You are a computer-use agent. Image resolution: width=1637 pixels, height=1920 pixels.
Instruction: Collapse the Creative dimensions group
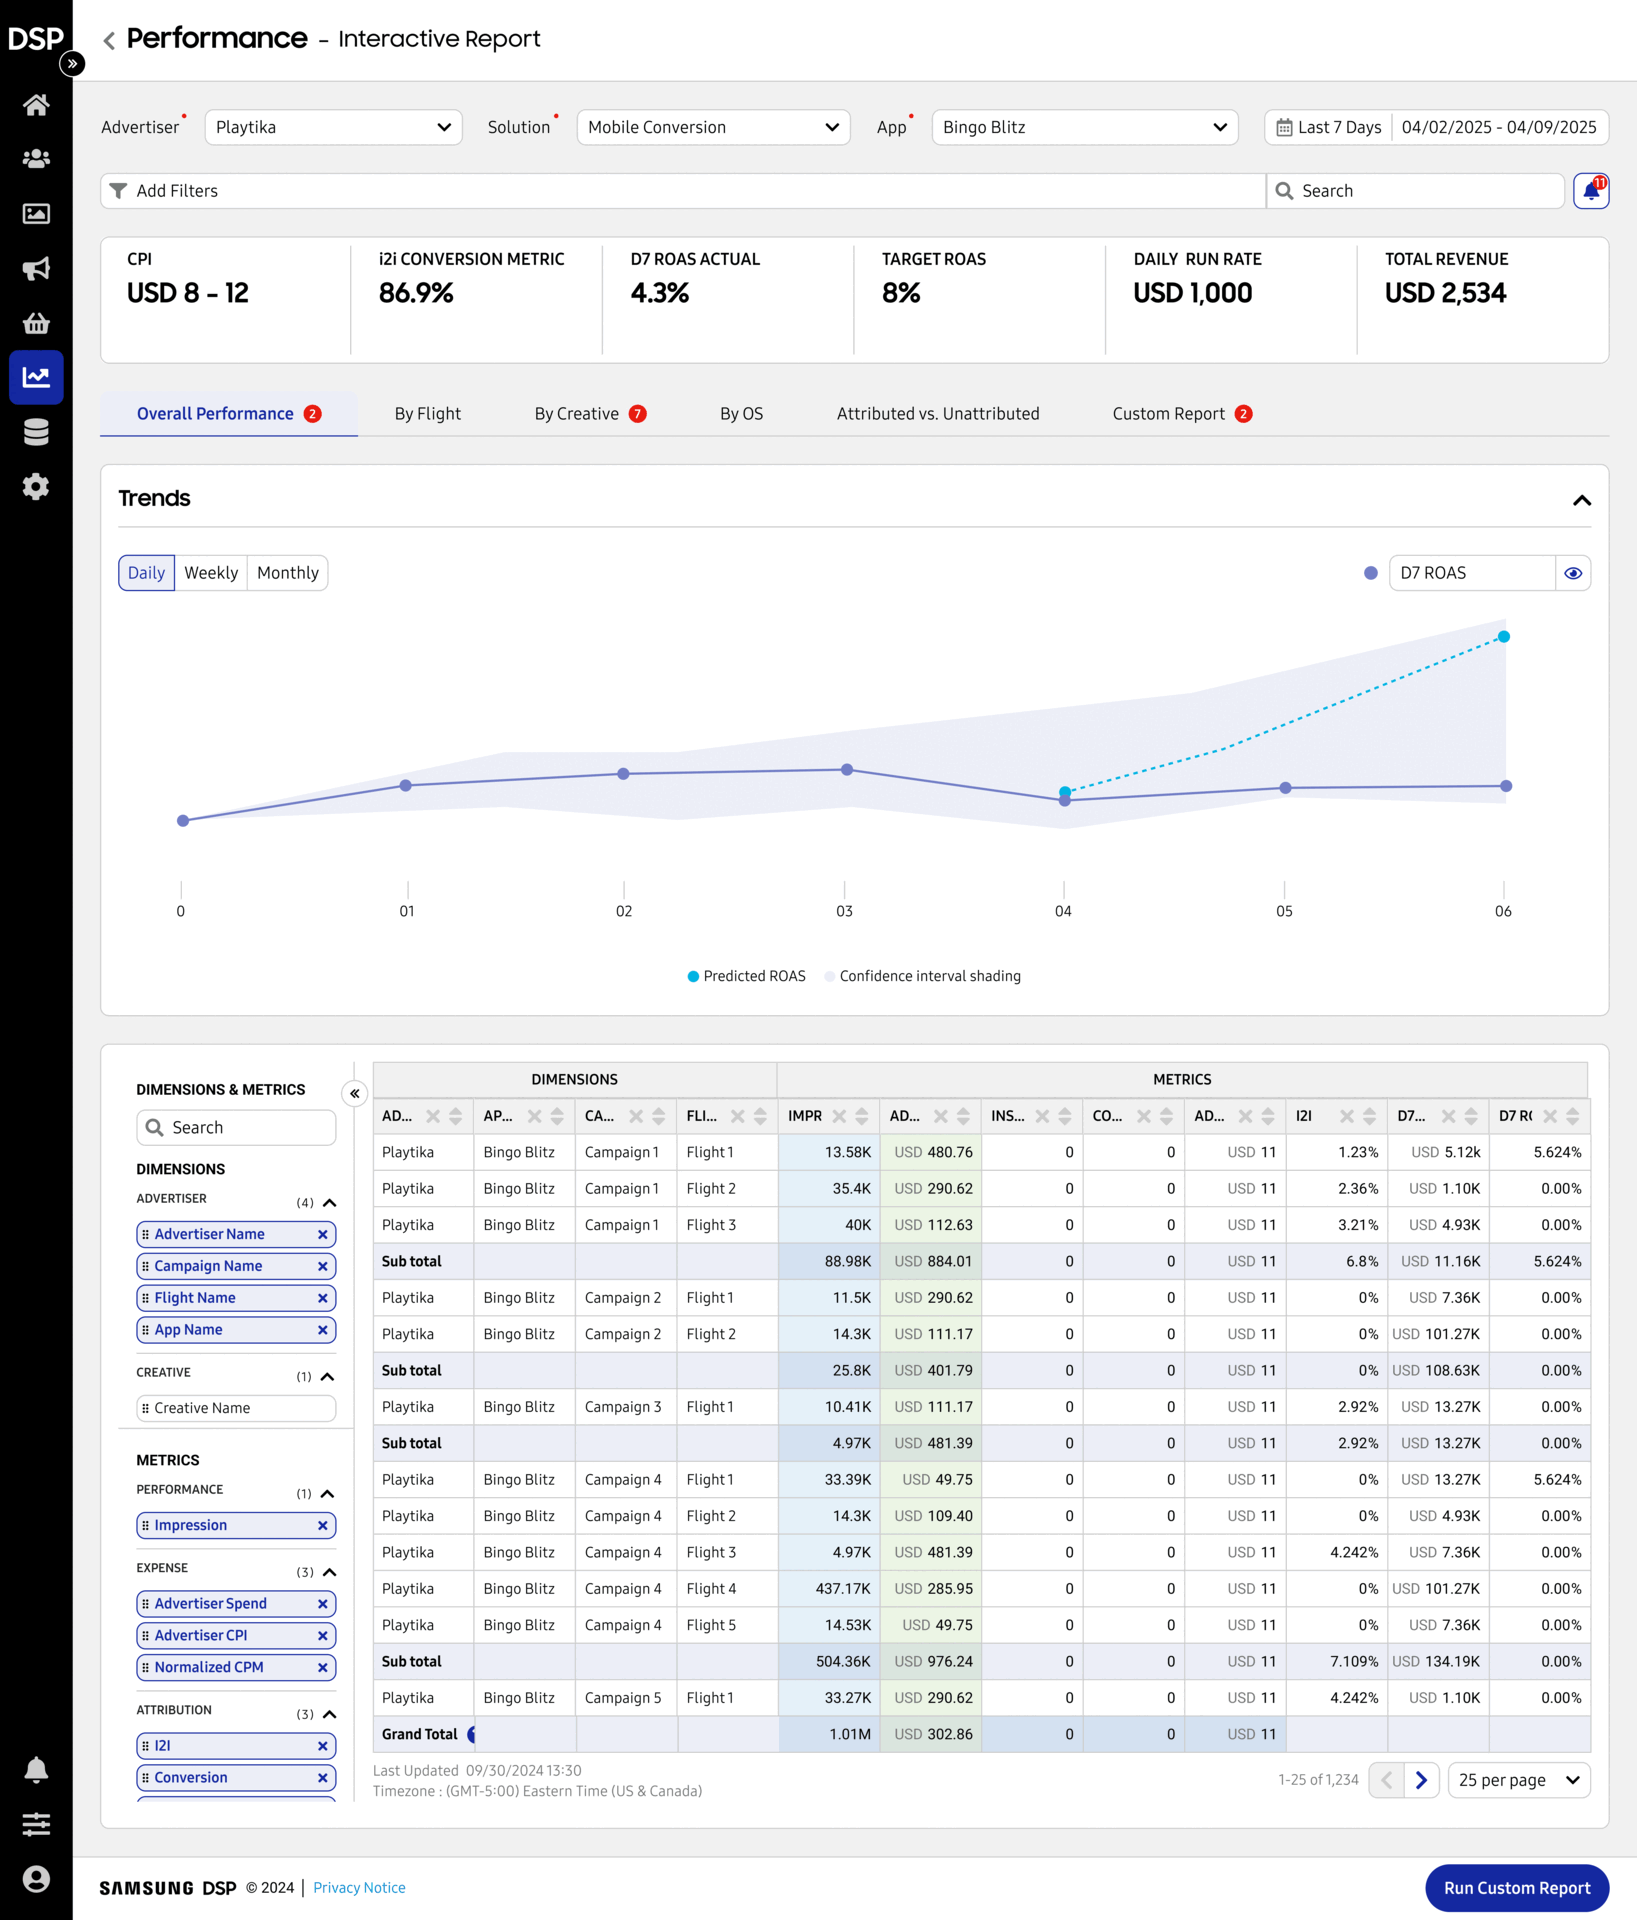click(x=328, y=1377)
